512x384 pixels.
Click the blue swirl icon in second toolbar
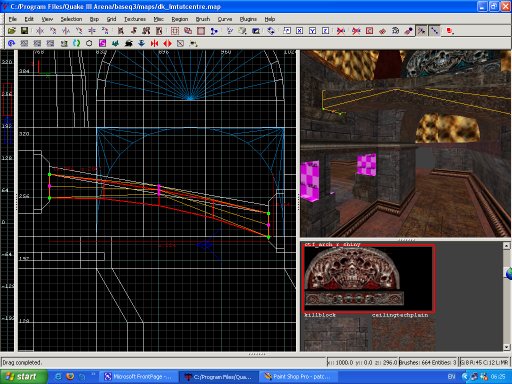(11, 43)
